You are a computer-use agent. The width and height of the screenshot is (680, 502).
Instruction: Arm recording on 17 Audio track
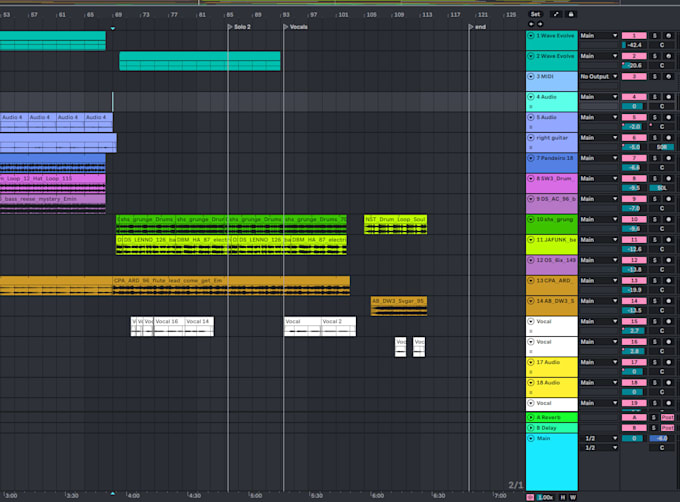tap(668, 362)
